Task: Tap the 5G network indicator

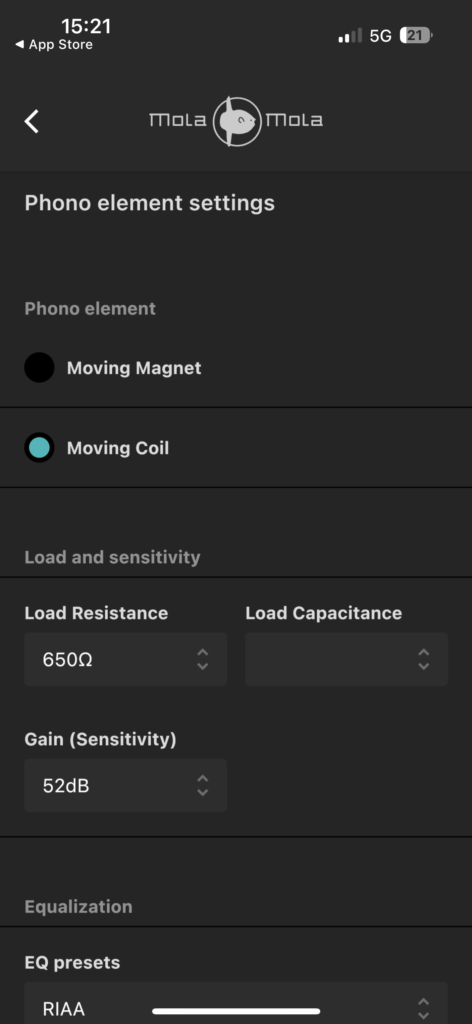Action: click(x=381, y=36)
